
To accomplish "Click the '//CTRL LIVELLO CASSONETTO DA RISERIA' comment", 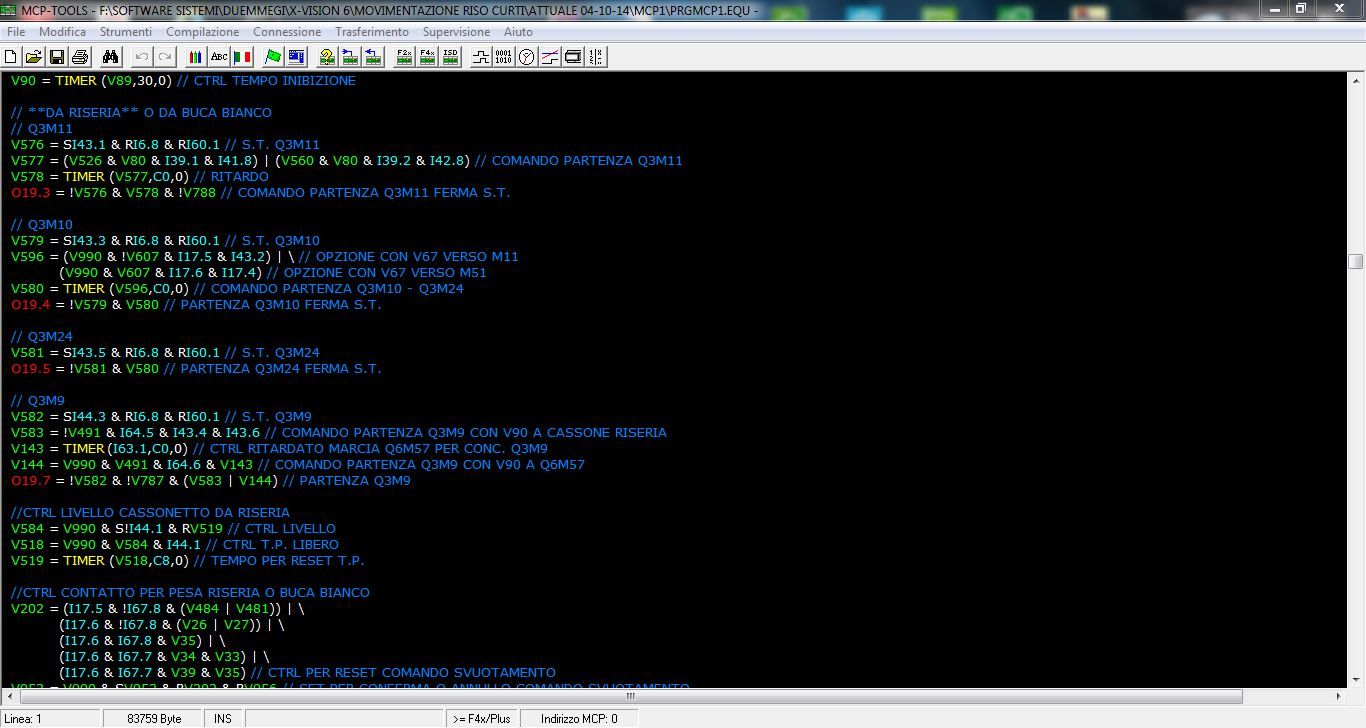I will (x=150, y=513).
